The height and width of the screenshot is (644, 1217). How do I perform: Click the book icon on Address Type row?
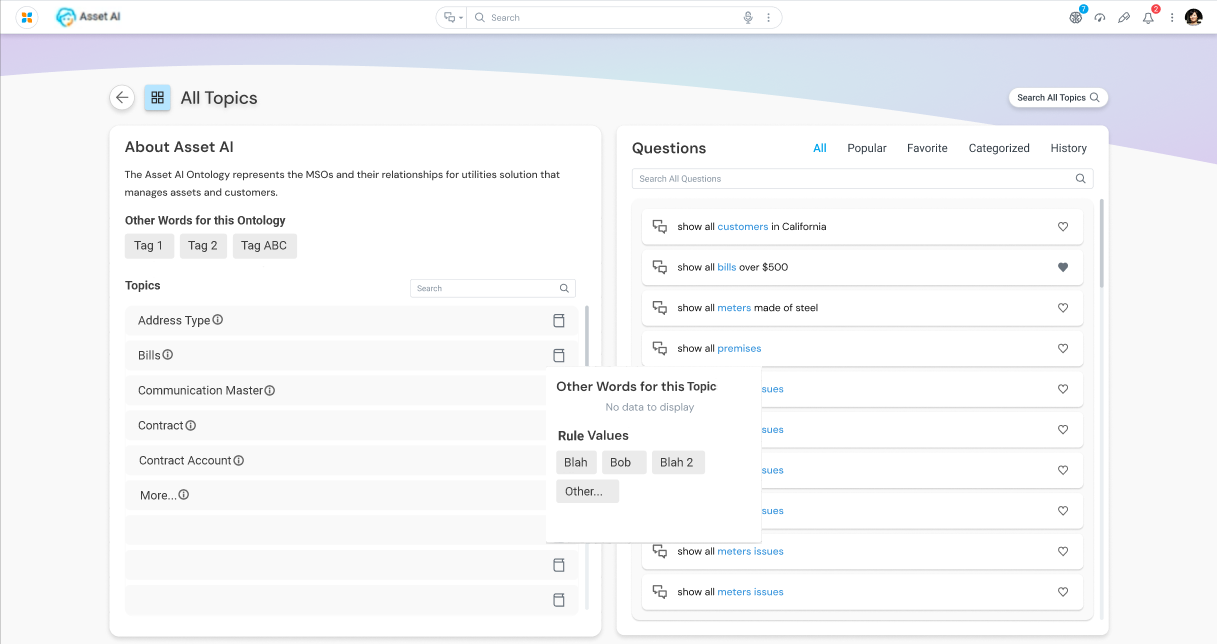coord(559,321)
